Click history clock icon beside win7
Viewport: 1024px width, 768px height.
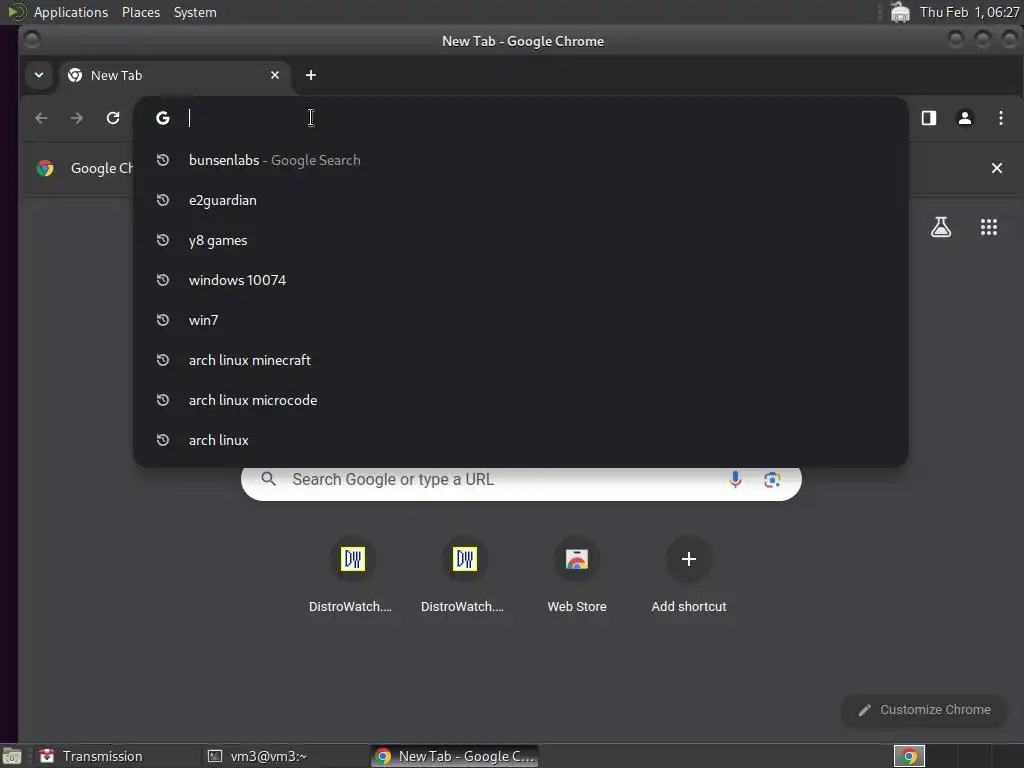[163, 320]
